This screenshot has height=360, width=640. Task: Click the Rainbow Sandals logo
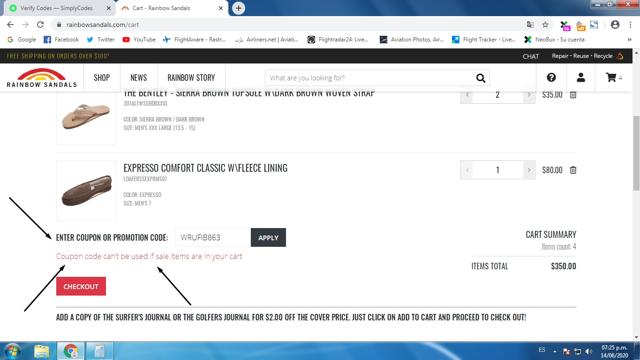(42, 78)
